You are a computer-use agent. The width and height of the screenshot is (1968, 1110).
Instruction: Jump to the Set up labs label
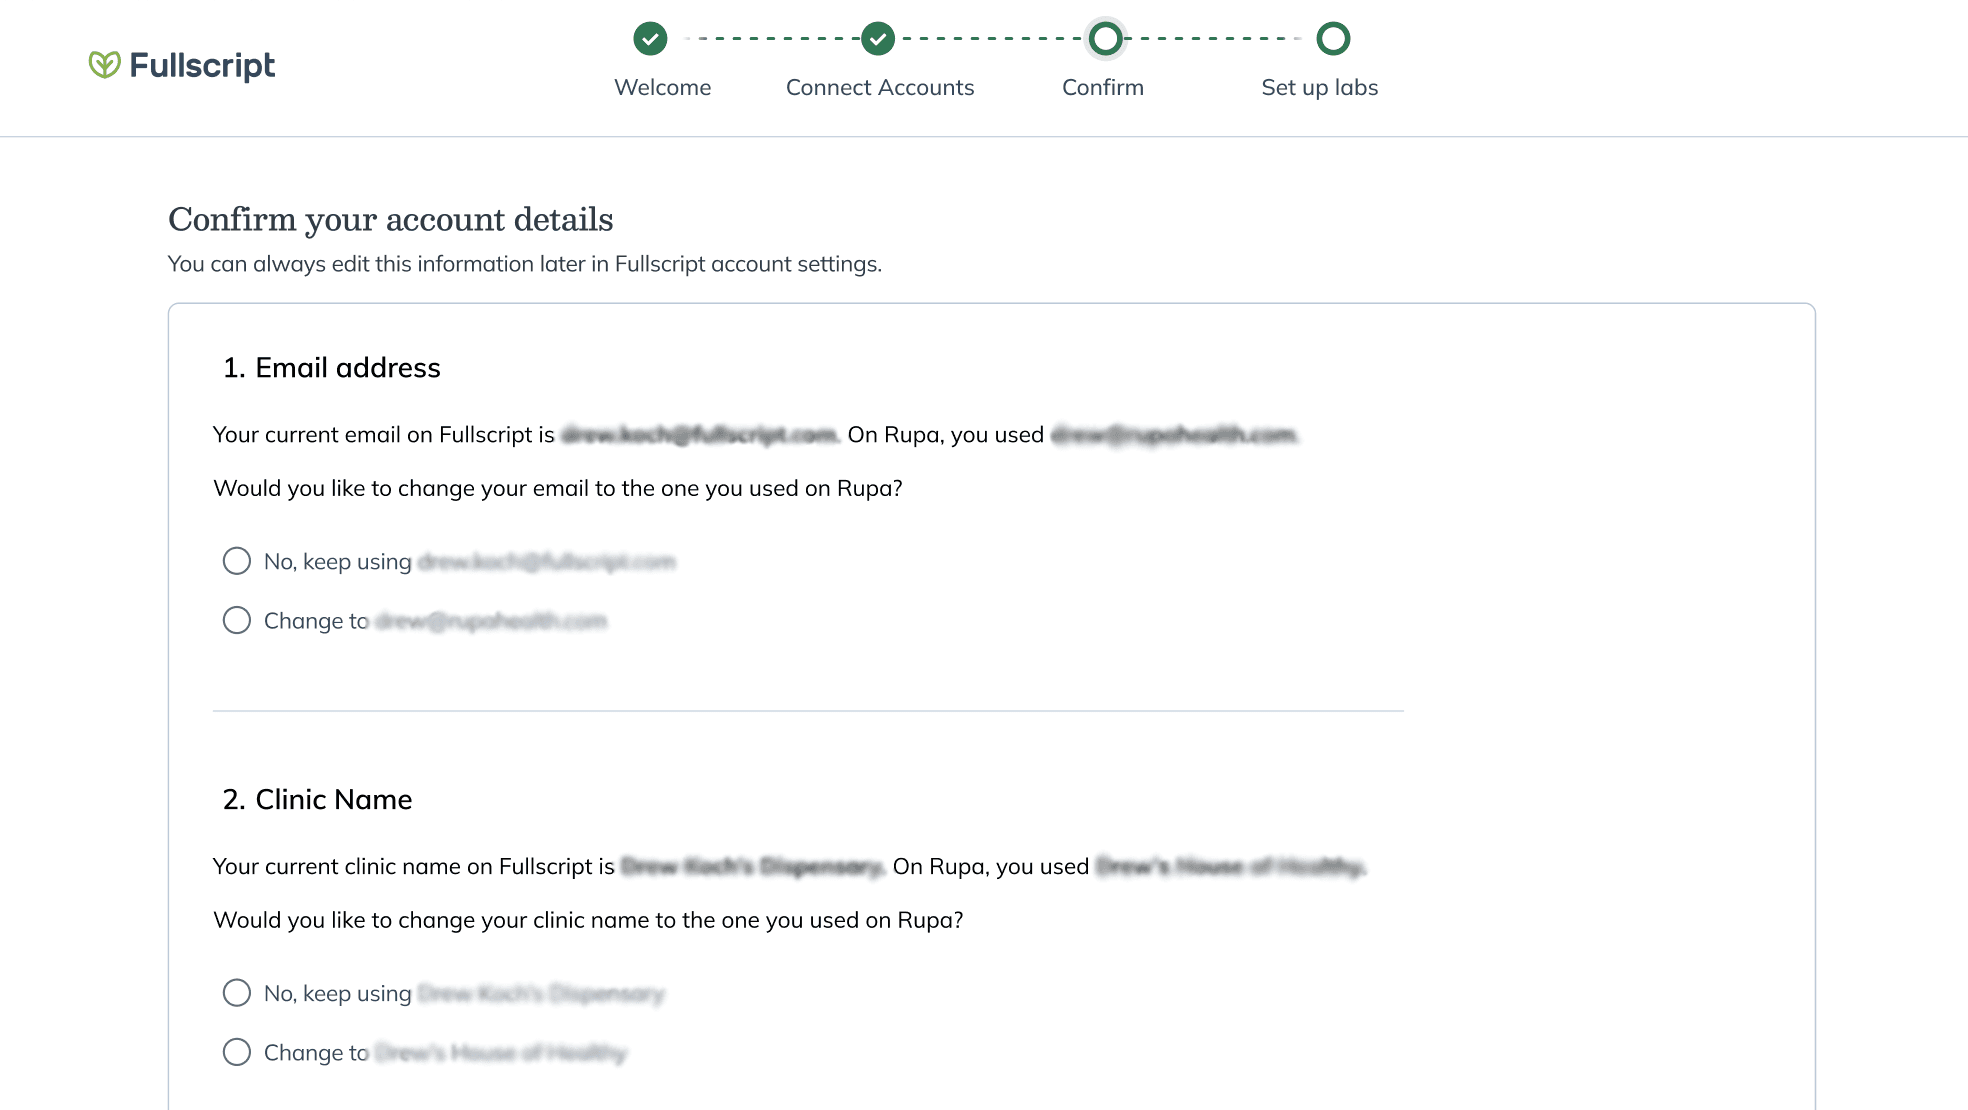tap(1320, 87)
